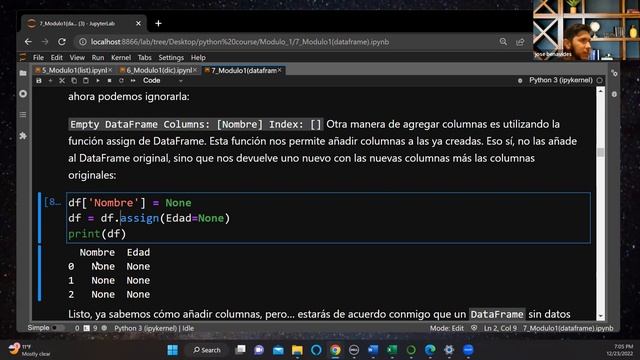Open File Explorer from the taskbar
Image resolution: width=640 pixels, height=360 pixels.
[297, 350]
